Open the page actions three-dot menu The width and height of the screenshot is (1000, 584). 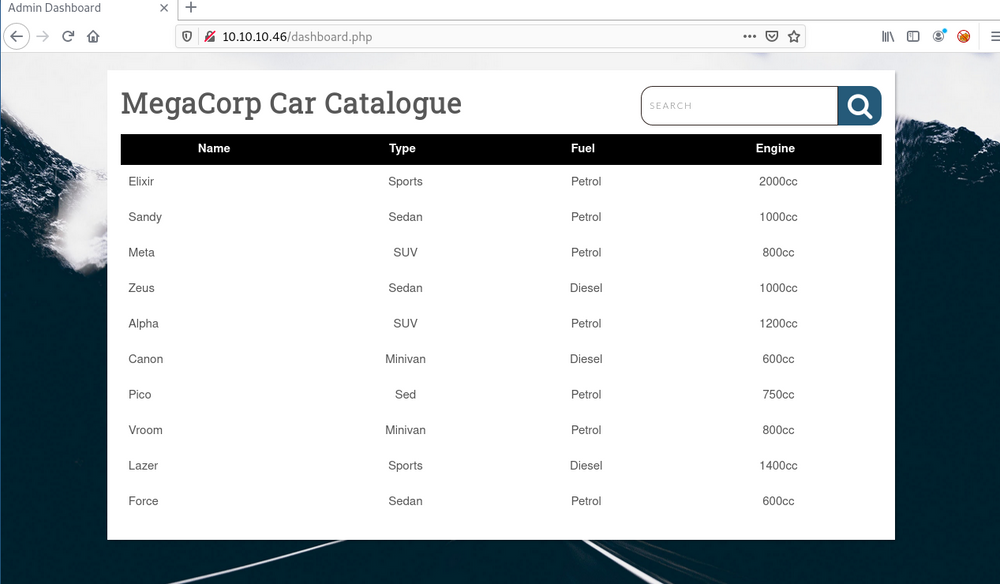click(749, 36)
